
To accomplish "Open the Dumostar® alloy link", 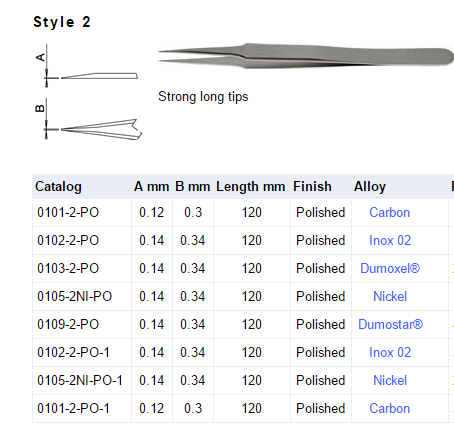I will [390, 325].
